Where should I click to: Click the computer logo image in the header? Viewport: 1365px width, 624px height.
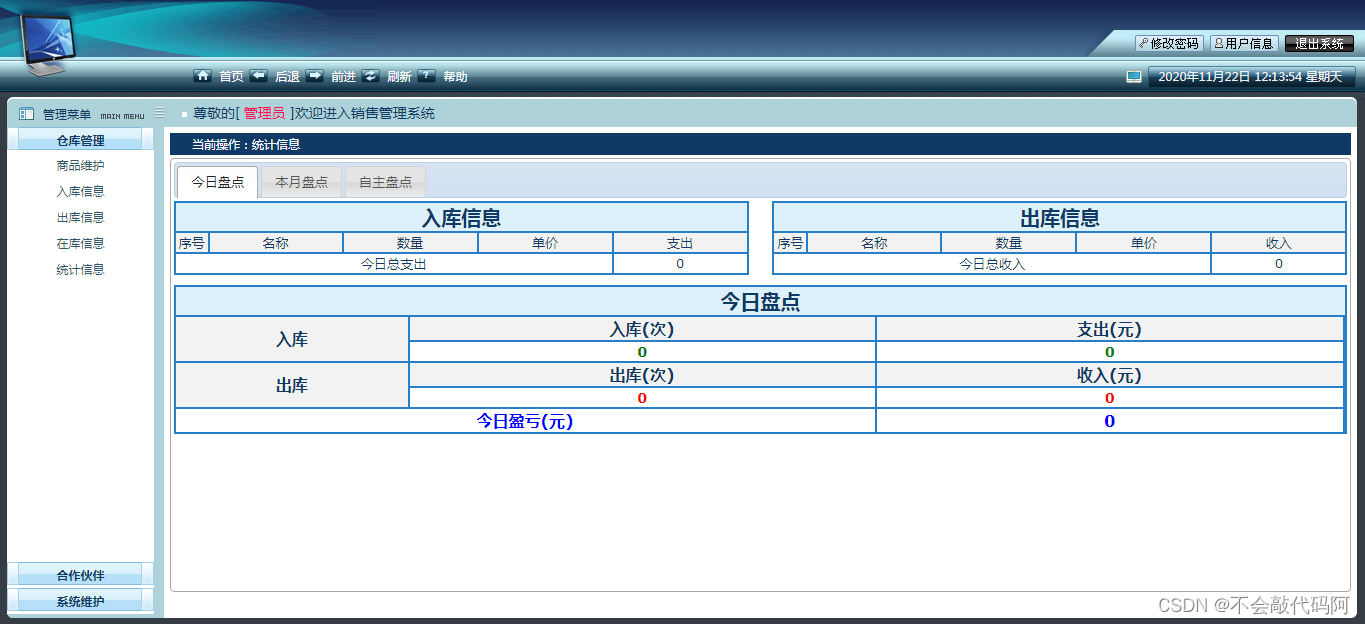pyautogui.click(x=47, y=45)
